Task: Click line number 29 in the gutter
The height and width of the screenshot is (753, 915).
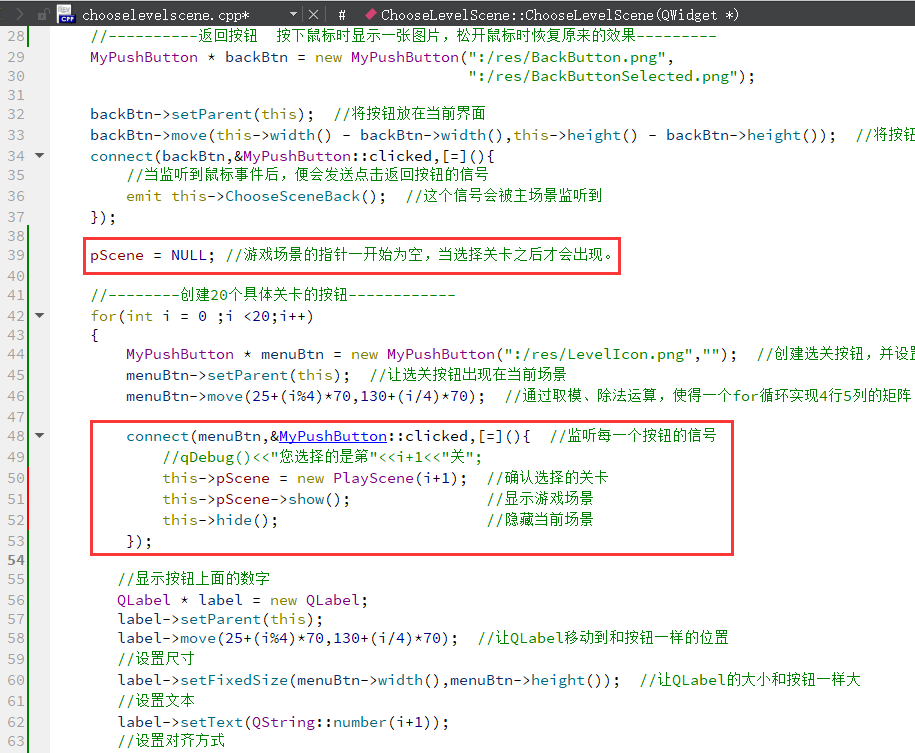Action: (x=16, y=57)
